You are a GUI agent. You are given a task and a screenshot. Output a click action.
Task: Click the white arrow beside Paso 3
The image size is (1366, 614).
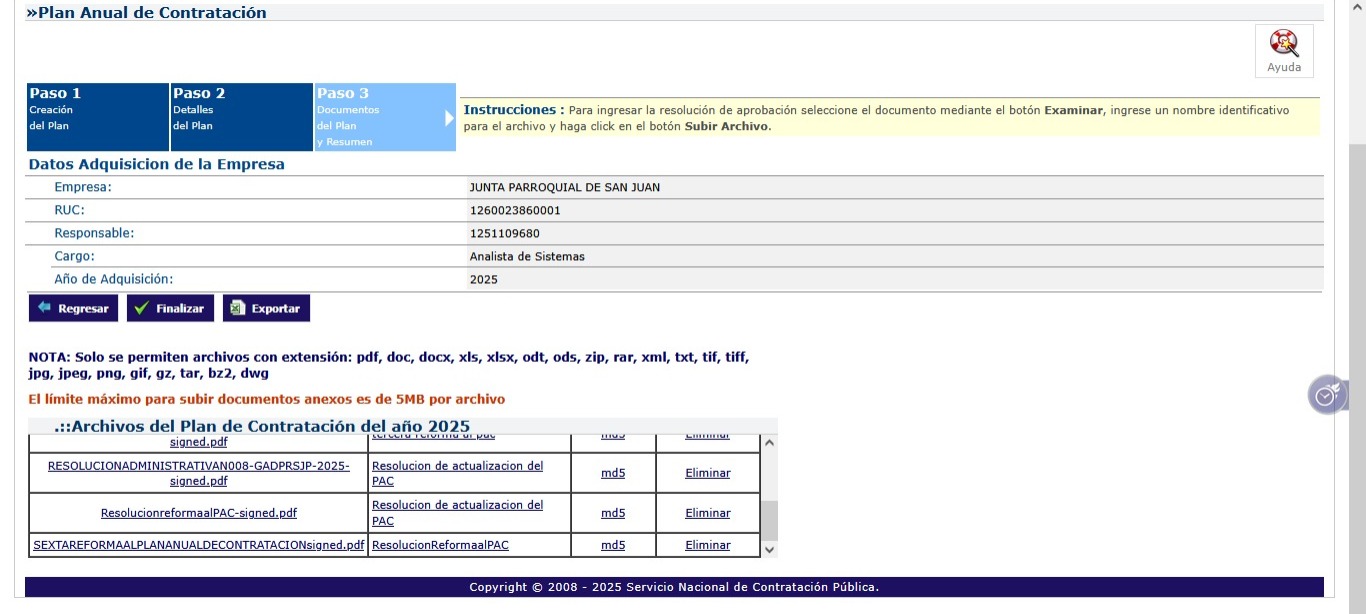tap(449, 118)
